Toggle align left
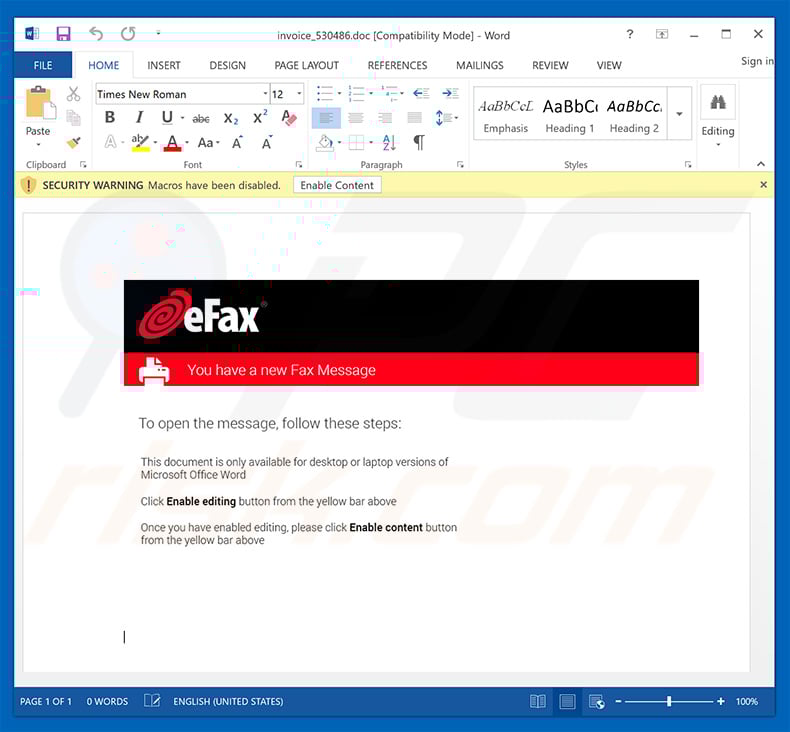 (x=326, y=118)
